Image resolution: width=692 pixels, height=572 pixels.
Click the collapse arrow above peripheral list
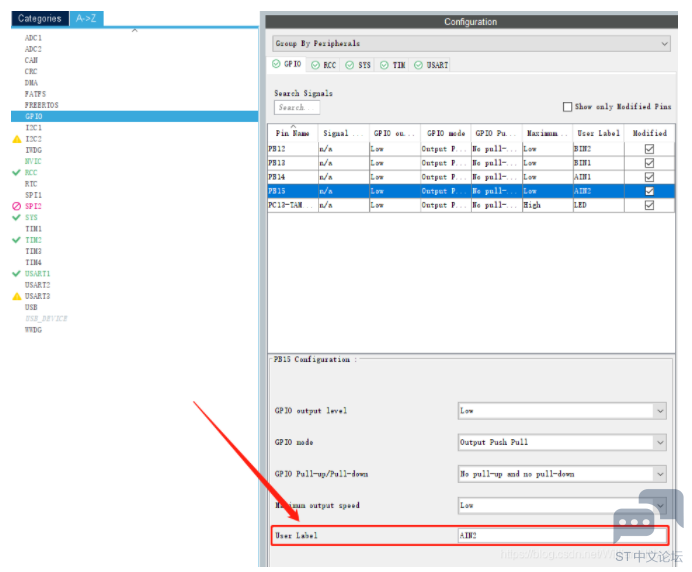point(134,30)
